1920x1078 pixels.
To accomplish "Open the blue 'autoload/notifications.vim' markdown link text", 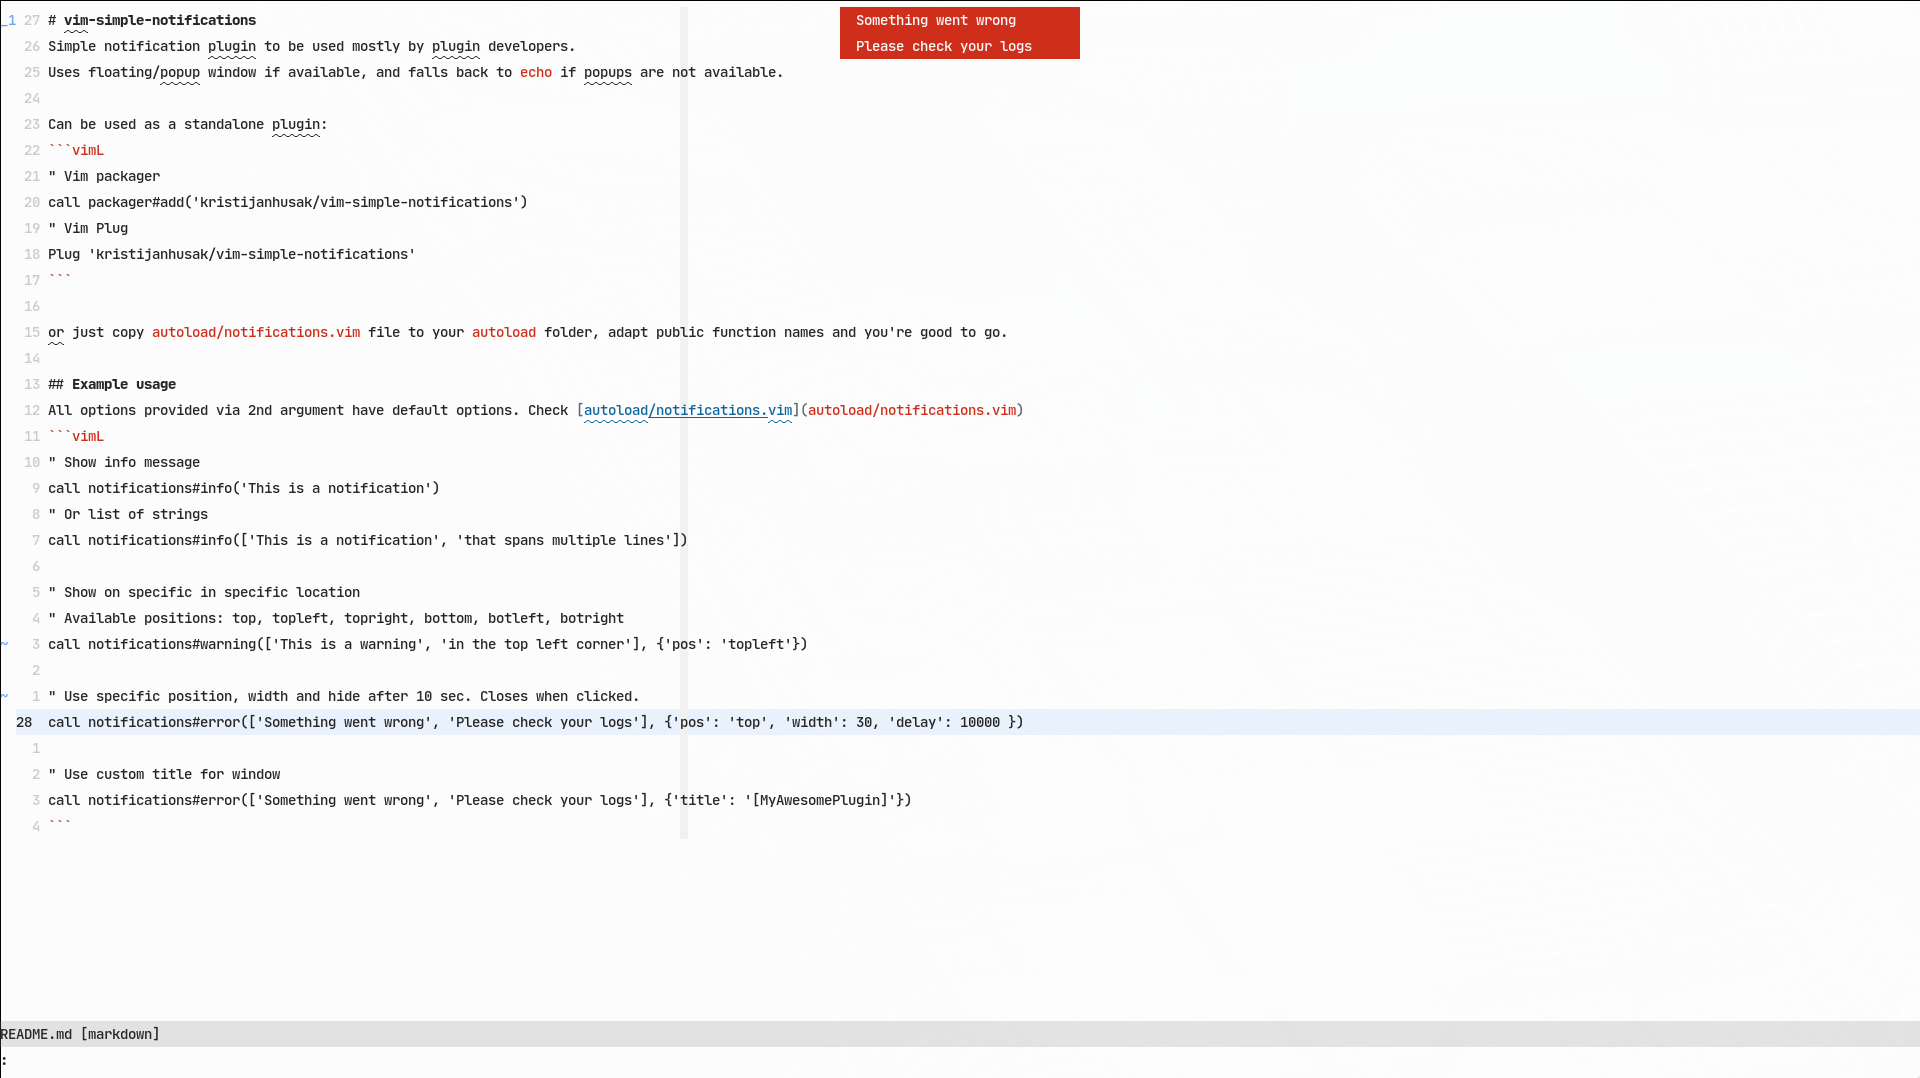I will 688,410.
